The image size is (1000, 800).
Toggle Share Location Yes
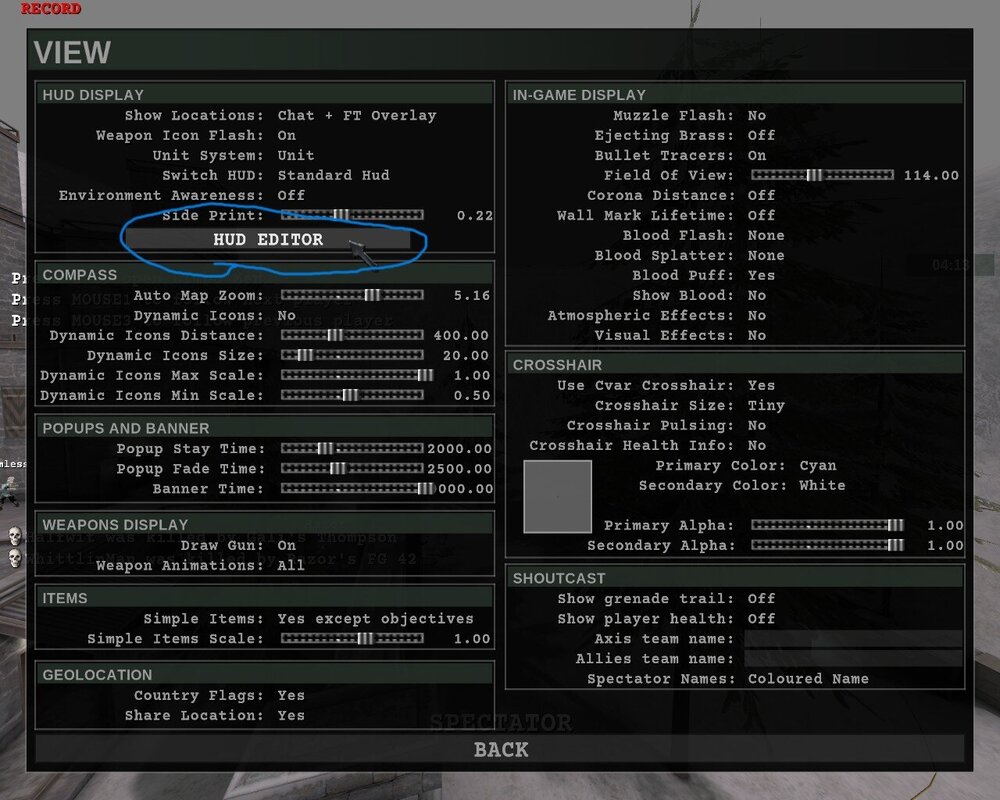click(291, 715)
